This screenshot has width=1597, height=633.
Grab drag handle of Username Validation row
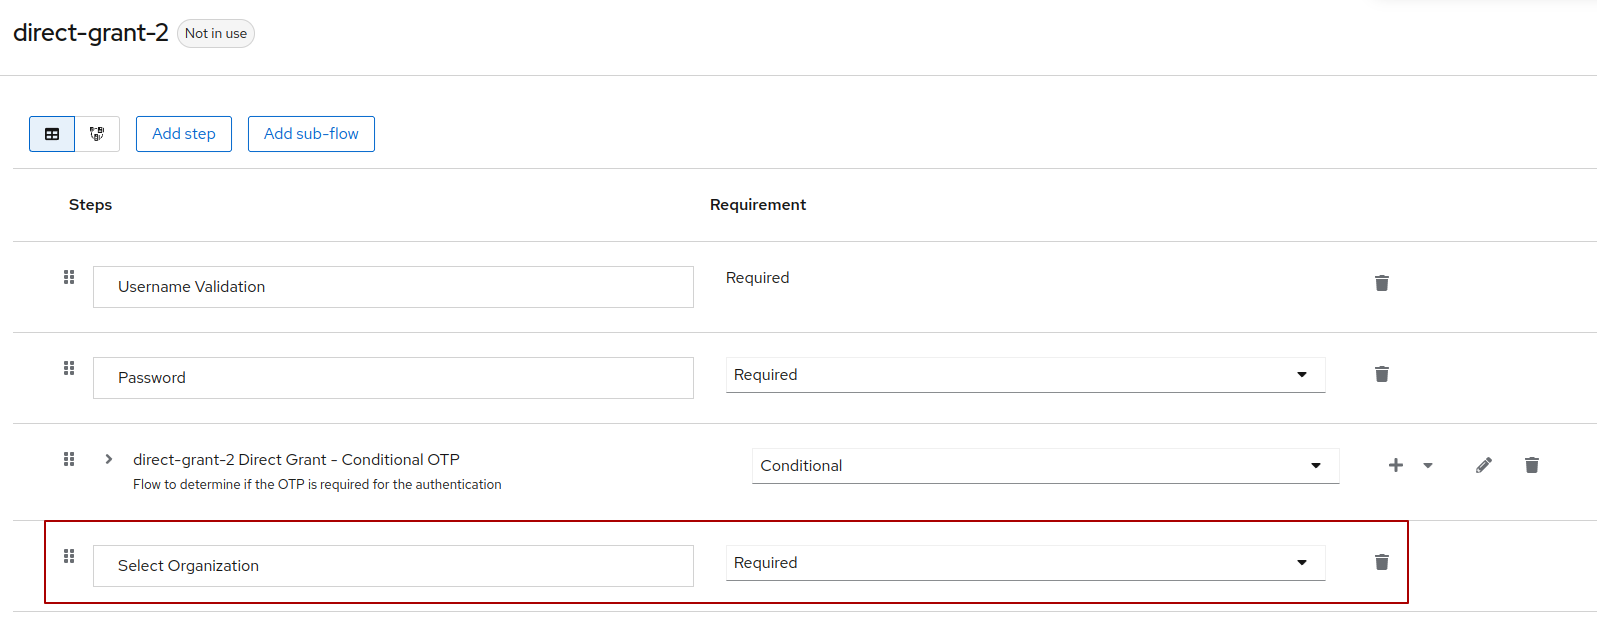[69, 277]
